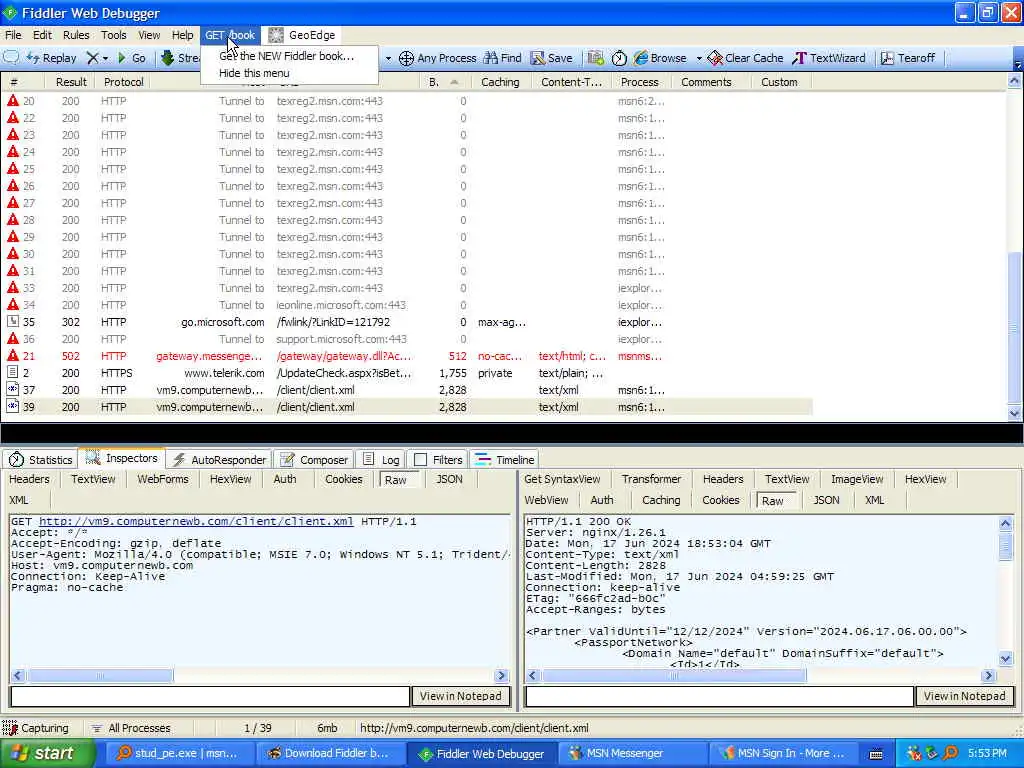This screenshot has width=1024, height=768.
Task: Open response ImageView tab
Action: (x=857, y=479)
